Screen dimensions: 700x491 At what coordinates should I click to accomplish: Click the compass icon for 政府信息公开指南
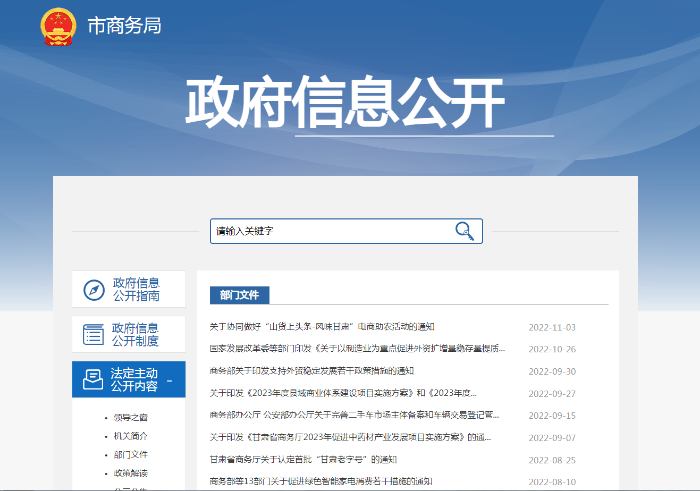click(93, 290)
